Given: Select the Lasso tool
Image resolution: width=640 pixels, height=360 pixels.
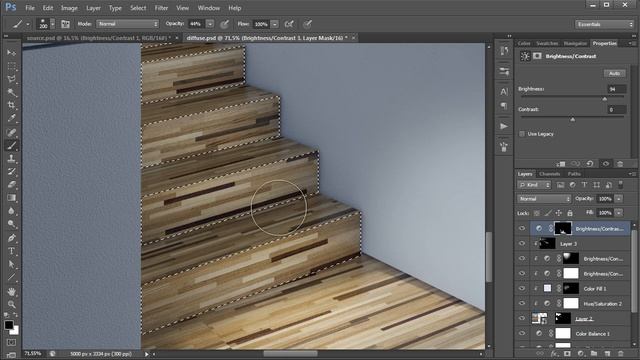Looking at the screenshot, I should point(11,79).
